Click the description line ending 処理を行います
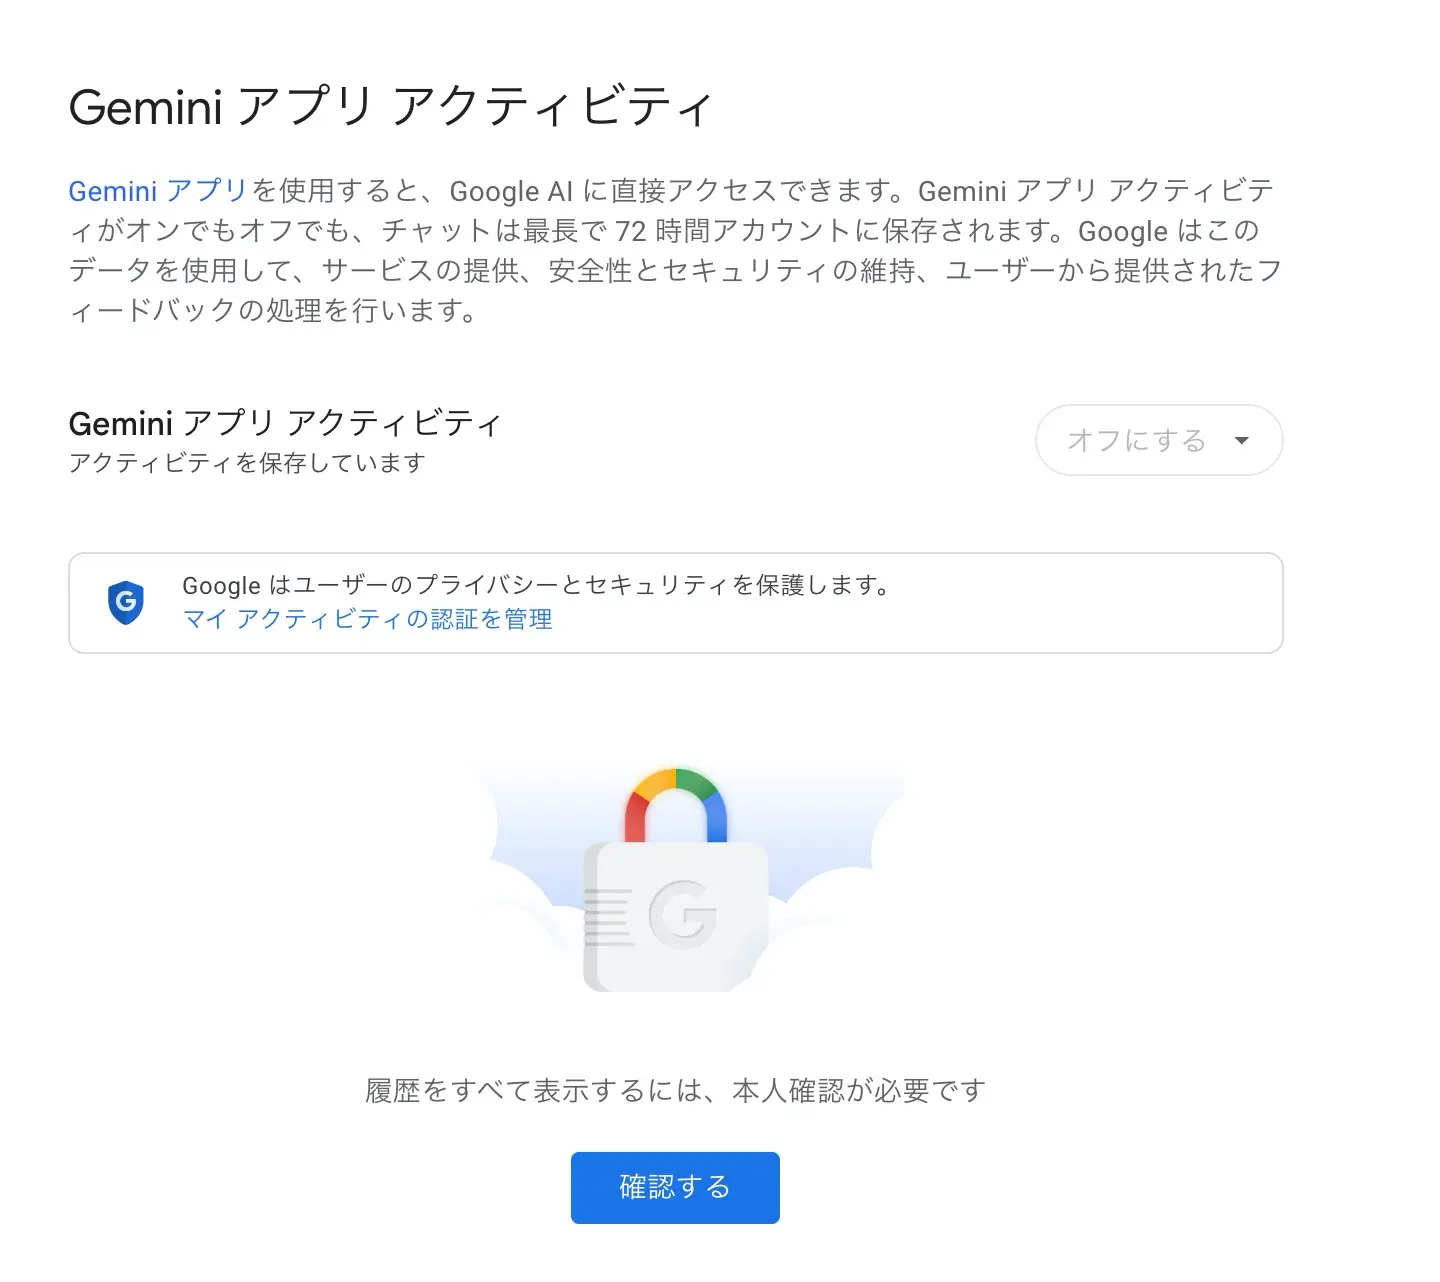1440x1282 pixels. pyautogui.click(x=274, y=311)
